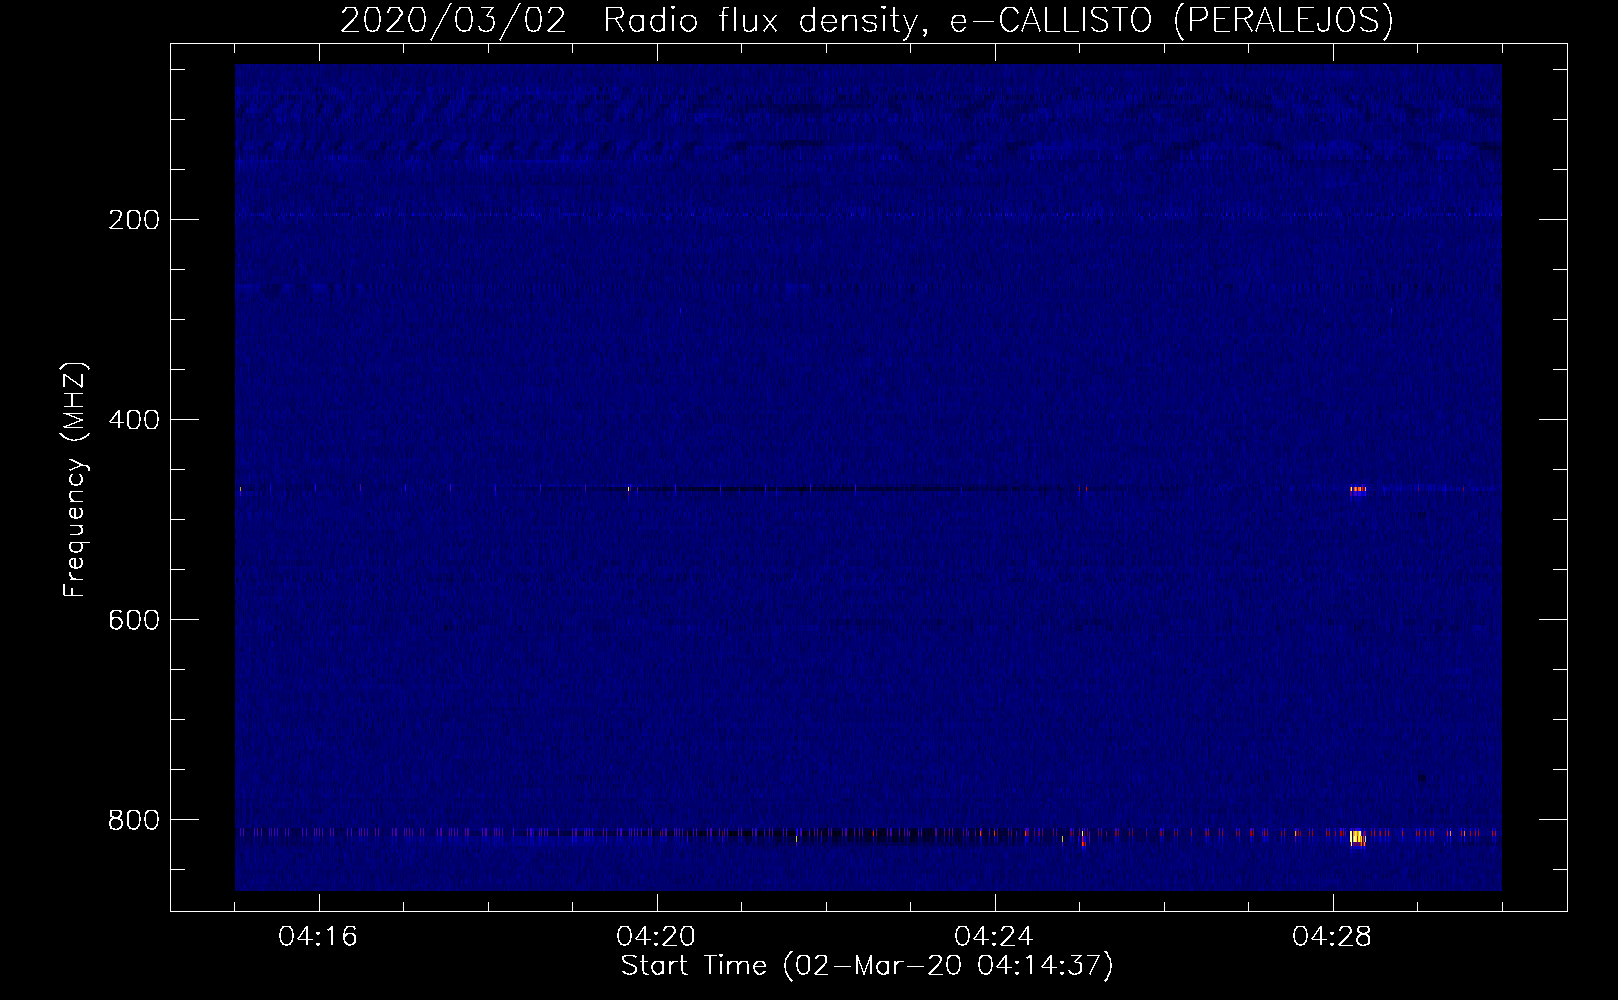
Task: Click the 'Start Time (02-Mar-20 04:14:37)' label
Action: (x=867, y=966)
